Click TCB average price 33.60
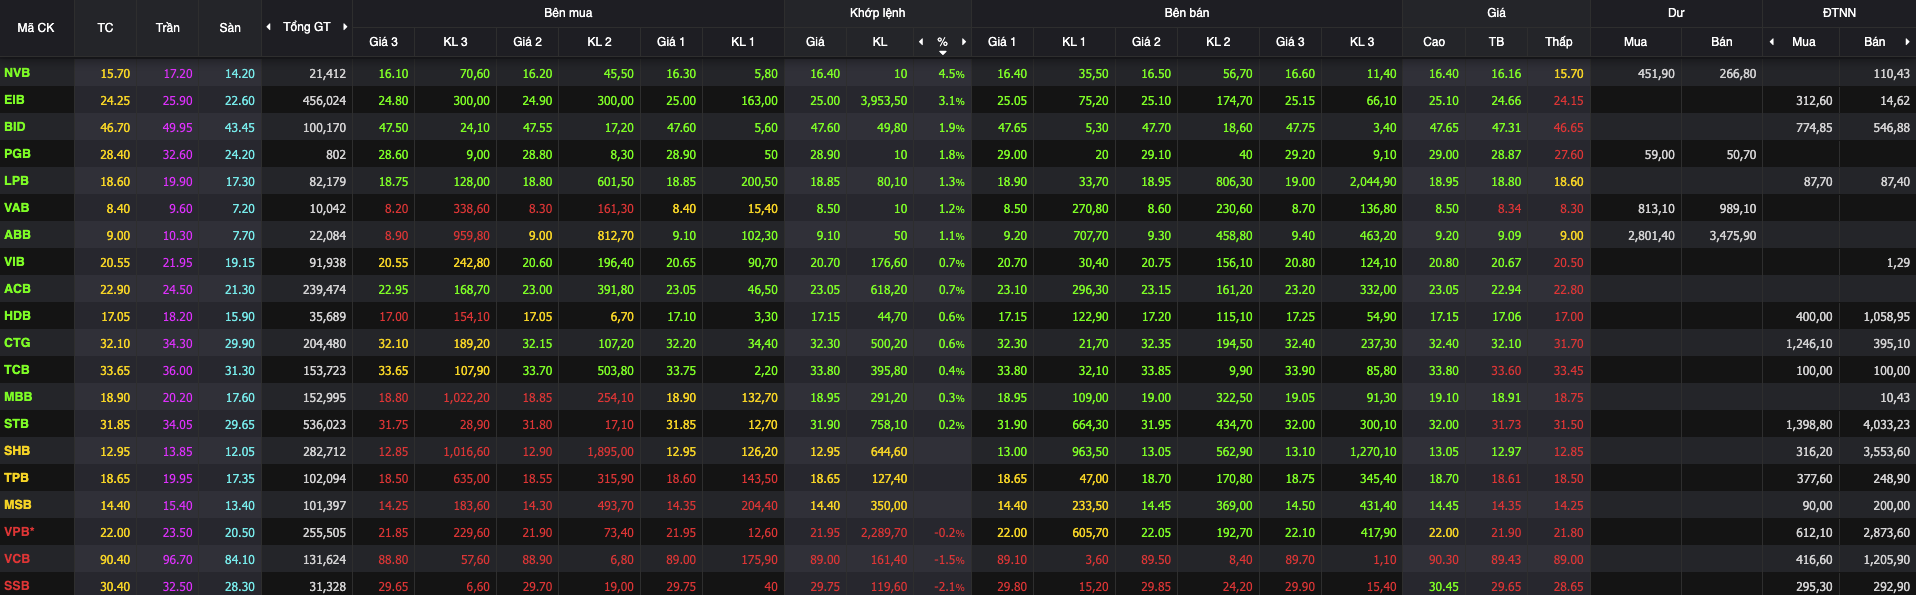Image resolution: width=1916 pixels, height=595 pixels. tap(1506, 371)
